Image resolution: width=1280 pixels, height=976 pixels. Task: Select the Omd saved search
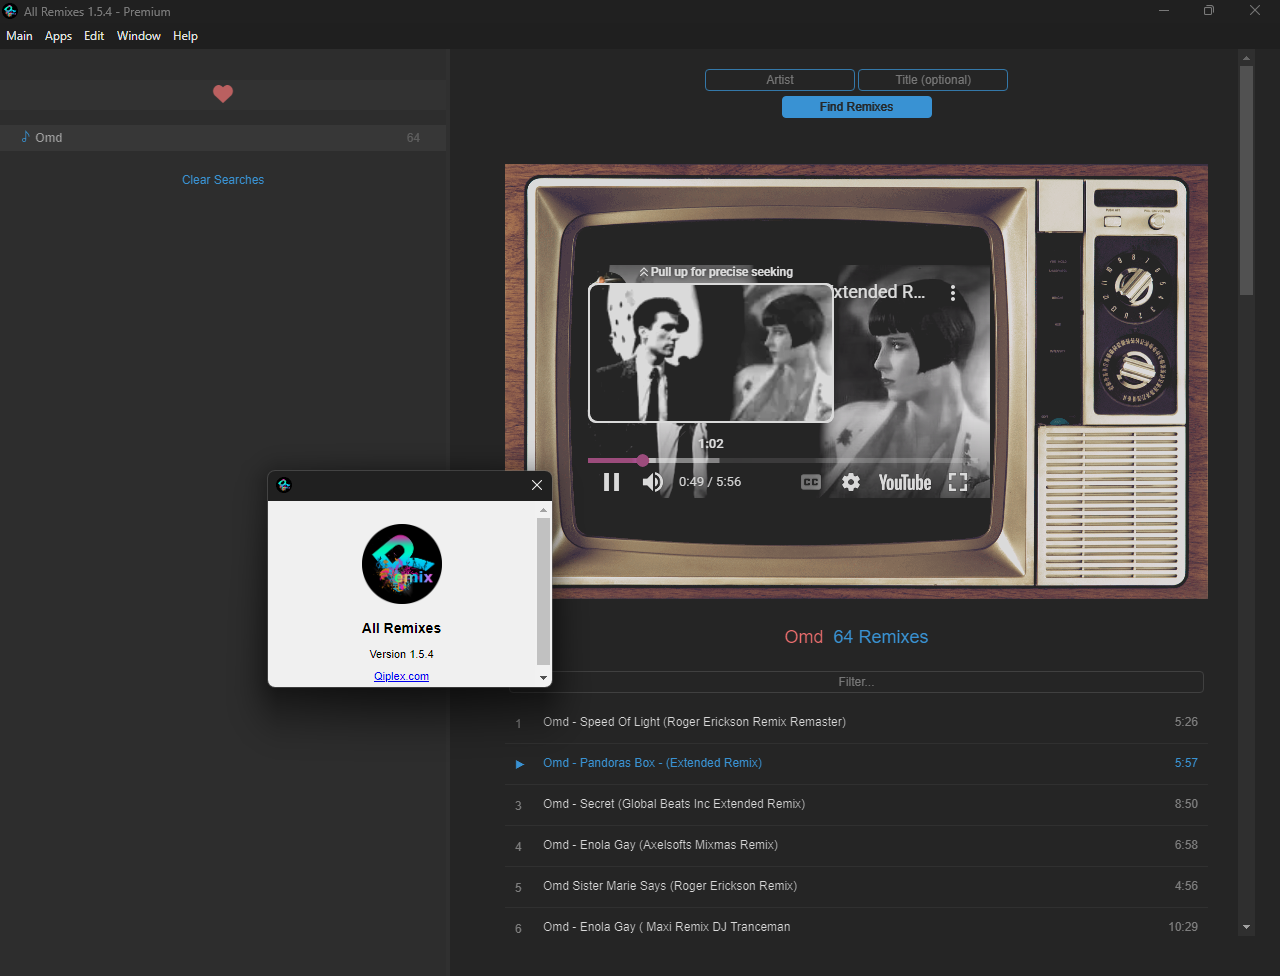[x=223, y=138]
